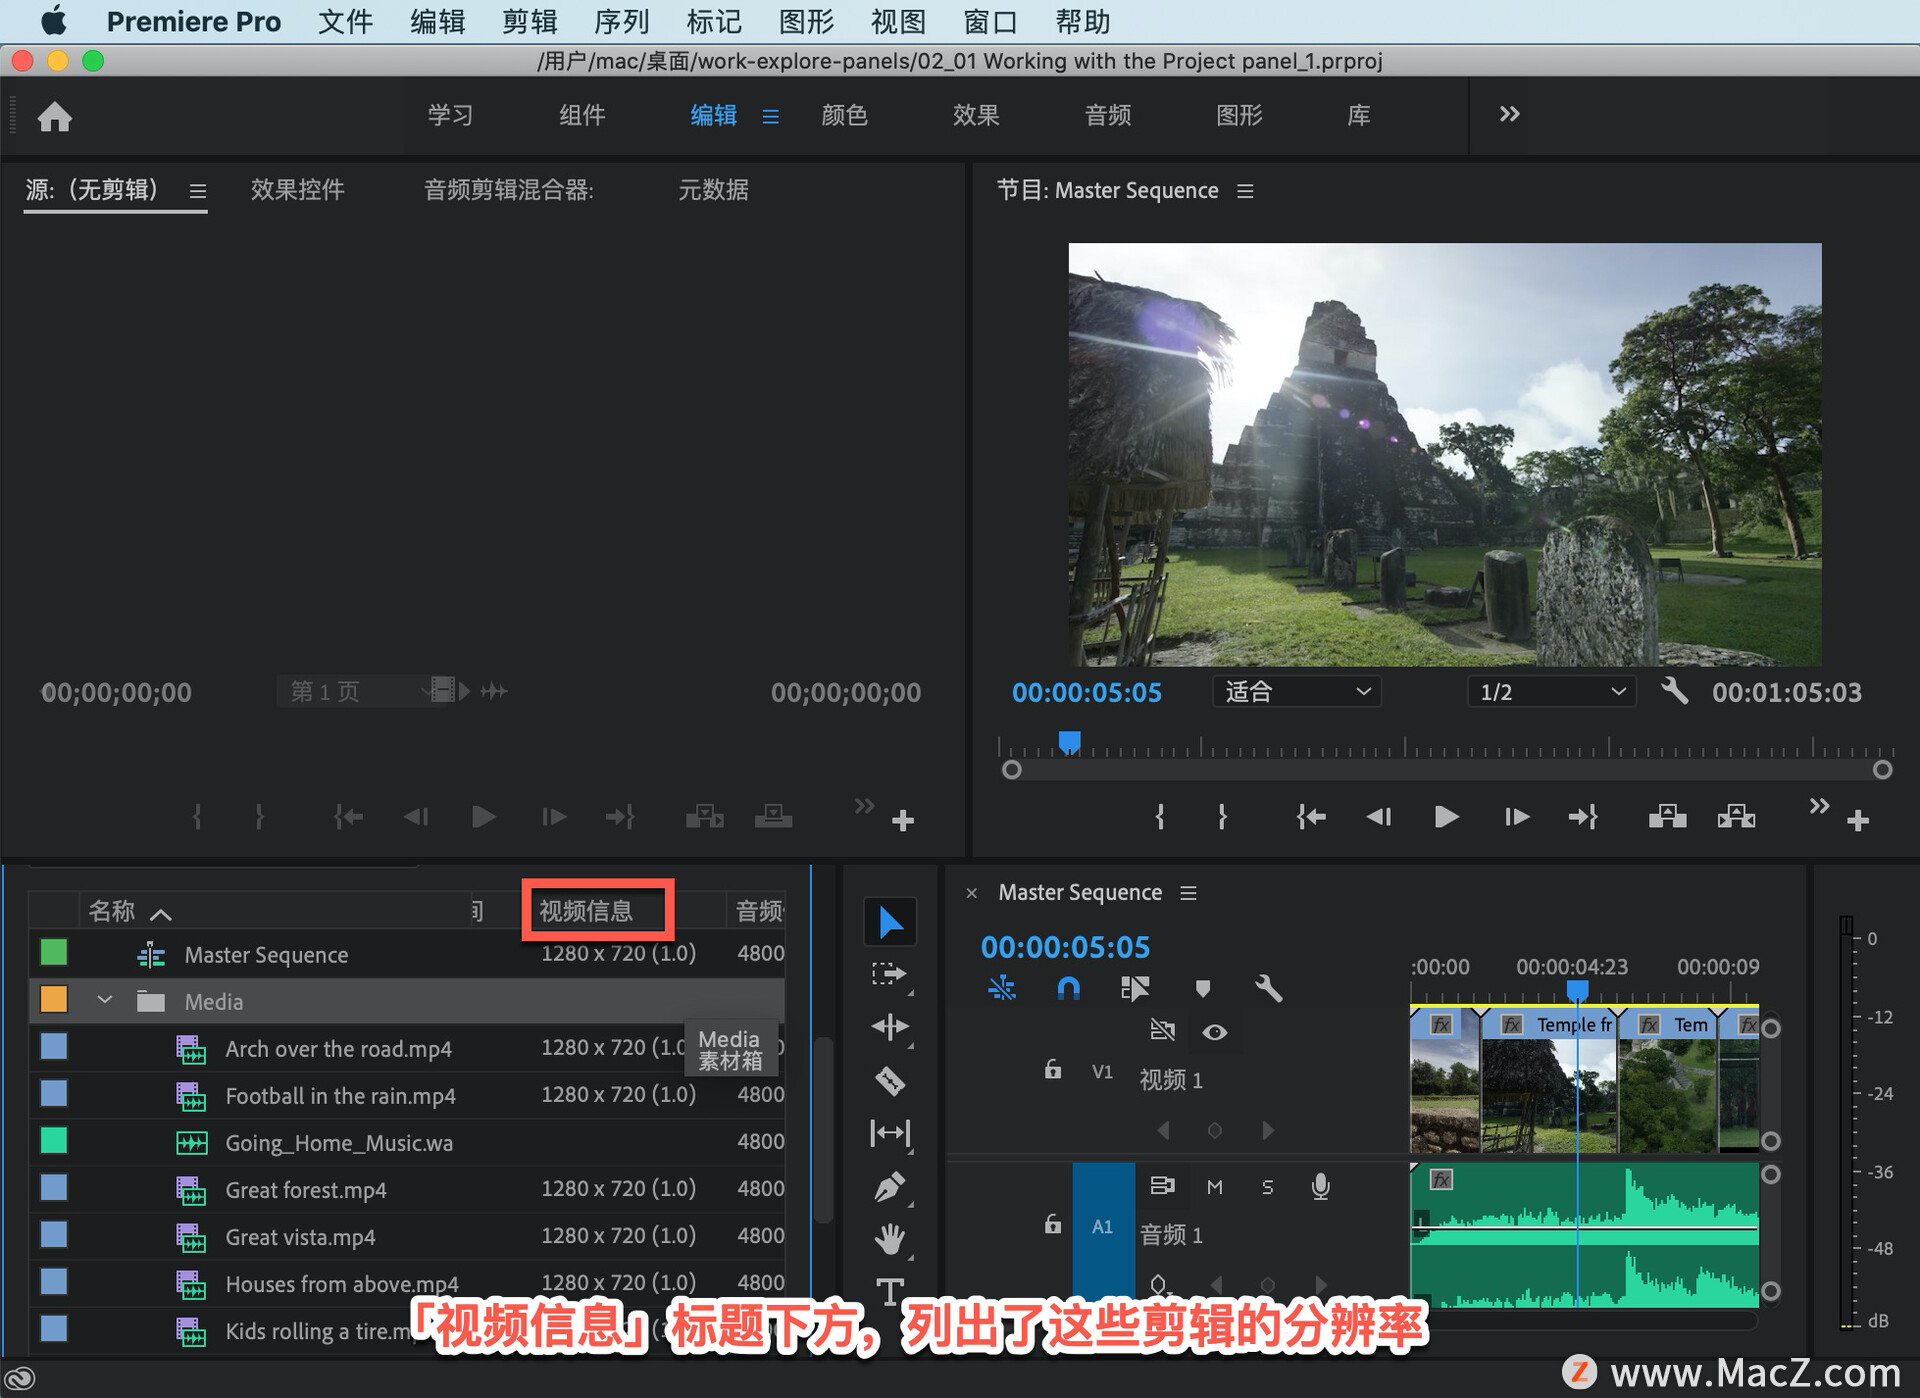Image resolution: width=1920 pixels, height=1398 pixels.
Task: Open the 文件 menu
Action: click(345, 21)
